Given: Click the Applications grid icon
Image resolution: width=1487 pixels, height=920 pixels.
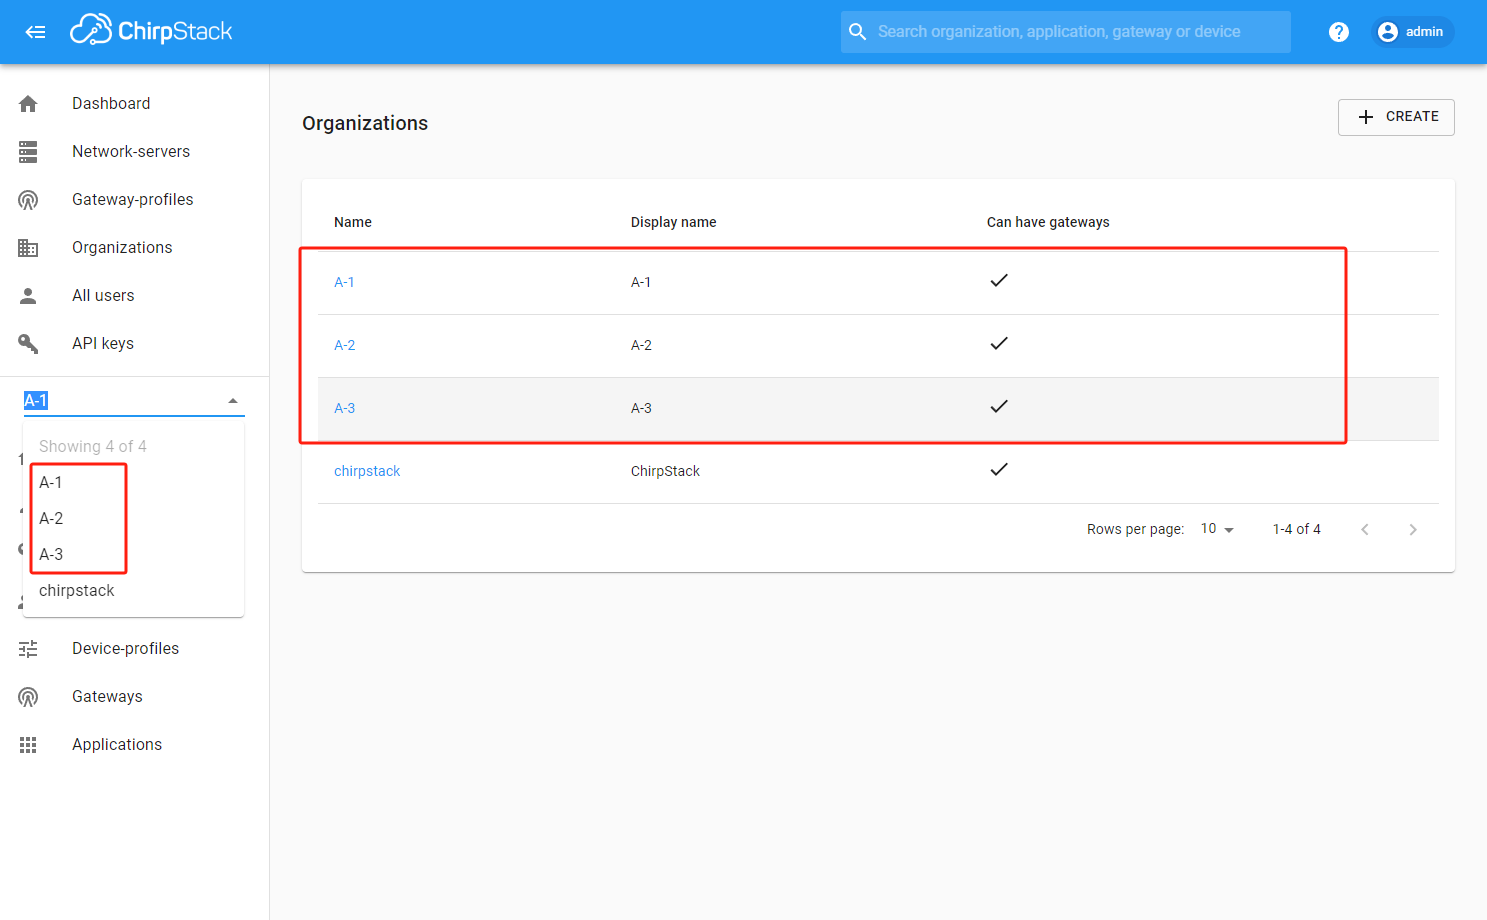Looking at the screenshot, I should [28, 745].
